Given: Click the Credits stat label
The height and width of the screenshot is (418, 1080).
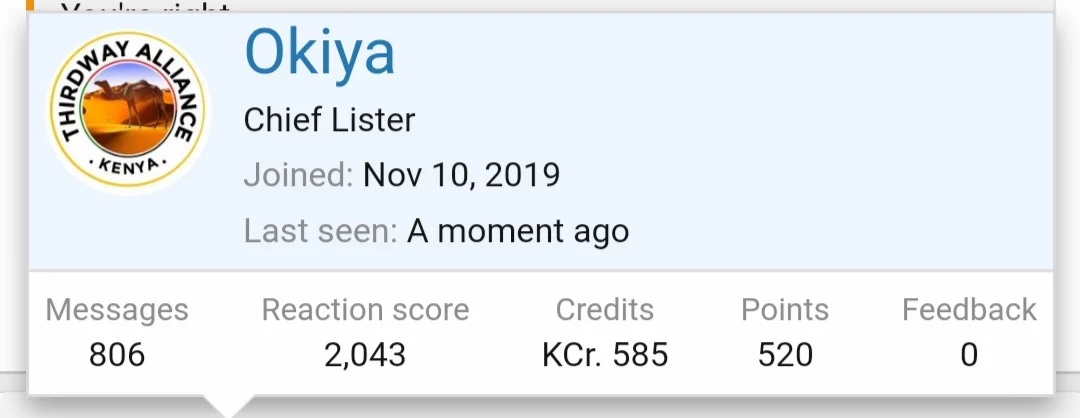Looking at the screenshot, I should click(x=605, y=310).
